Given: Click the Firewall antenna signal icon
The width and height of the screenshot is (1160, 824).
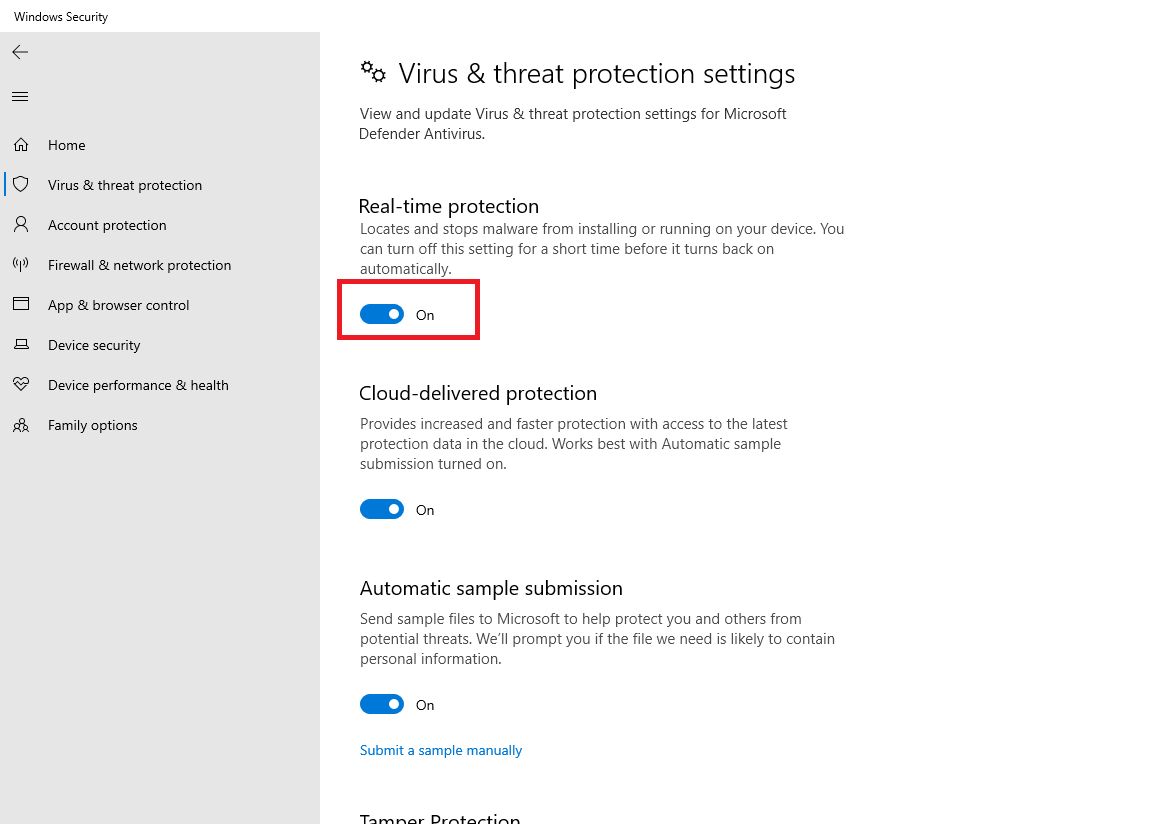Looking at the screenshot, I should point(21,264).
